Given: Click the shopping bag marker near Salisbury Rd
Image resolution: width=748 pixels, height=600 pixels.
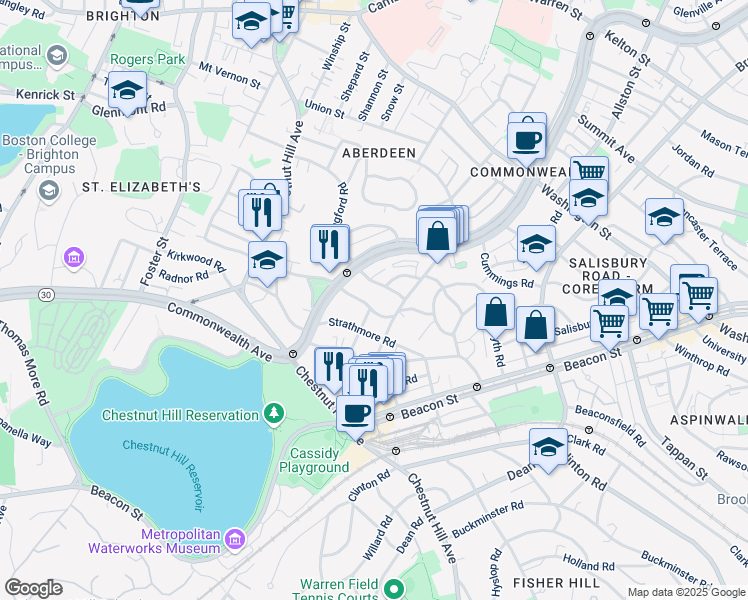Looking at the screenshot, I should pyautogui.click(x=535, y=327).
